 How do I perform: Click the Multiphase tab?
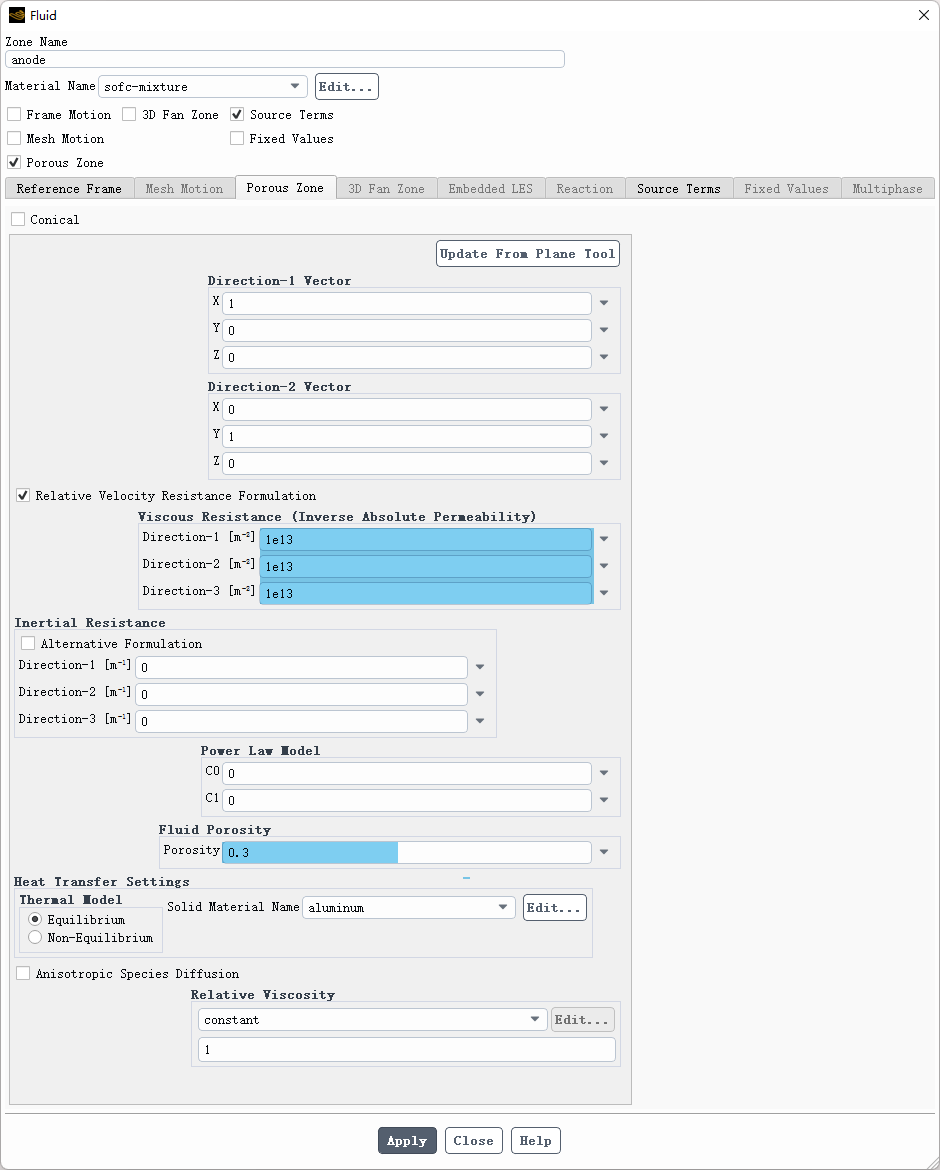(888, 189)
